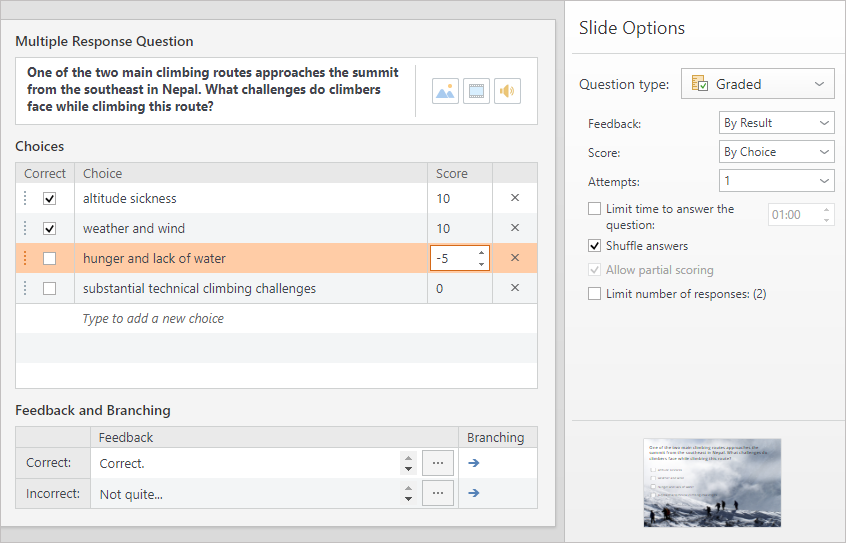846x543 pixels.
Task: Add audio to the question
Action: [507, 91]
